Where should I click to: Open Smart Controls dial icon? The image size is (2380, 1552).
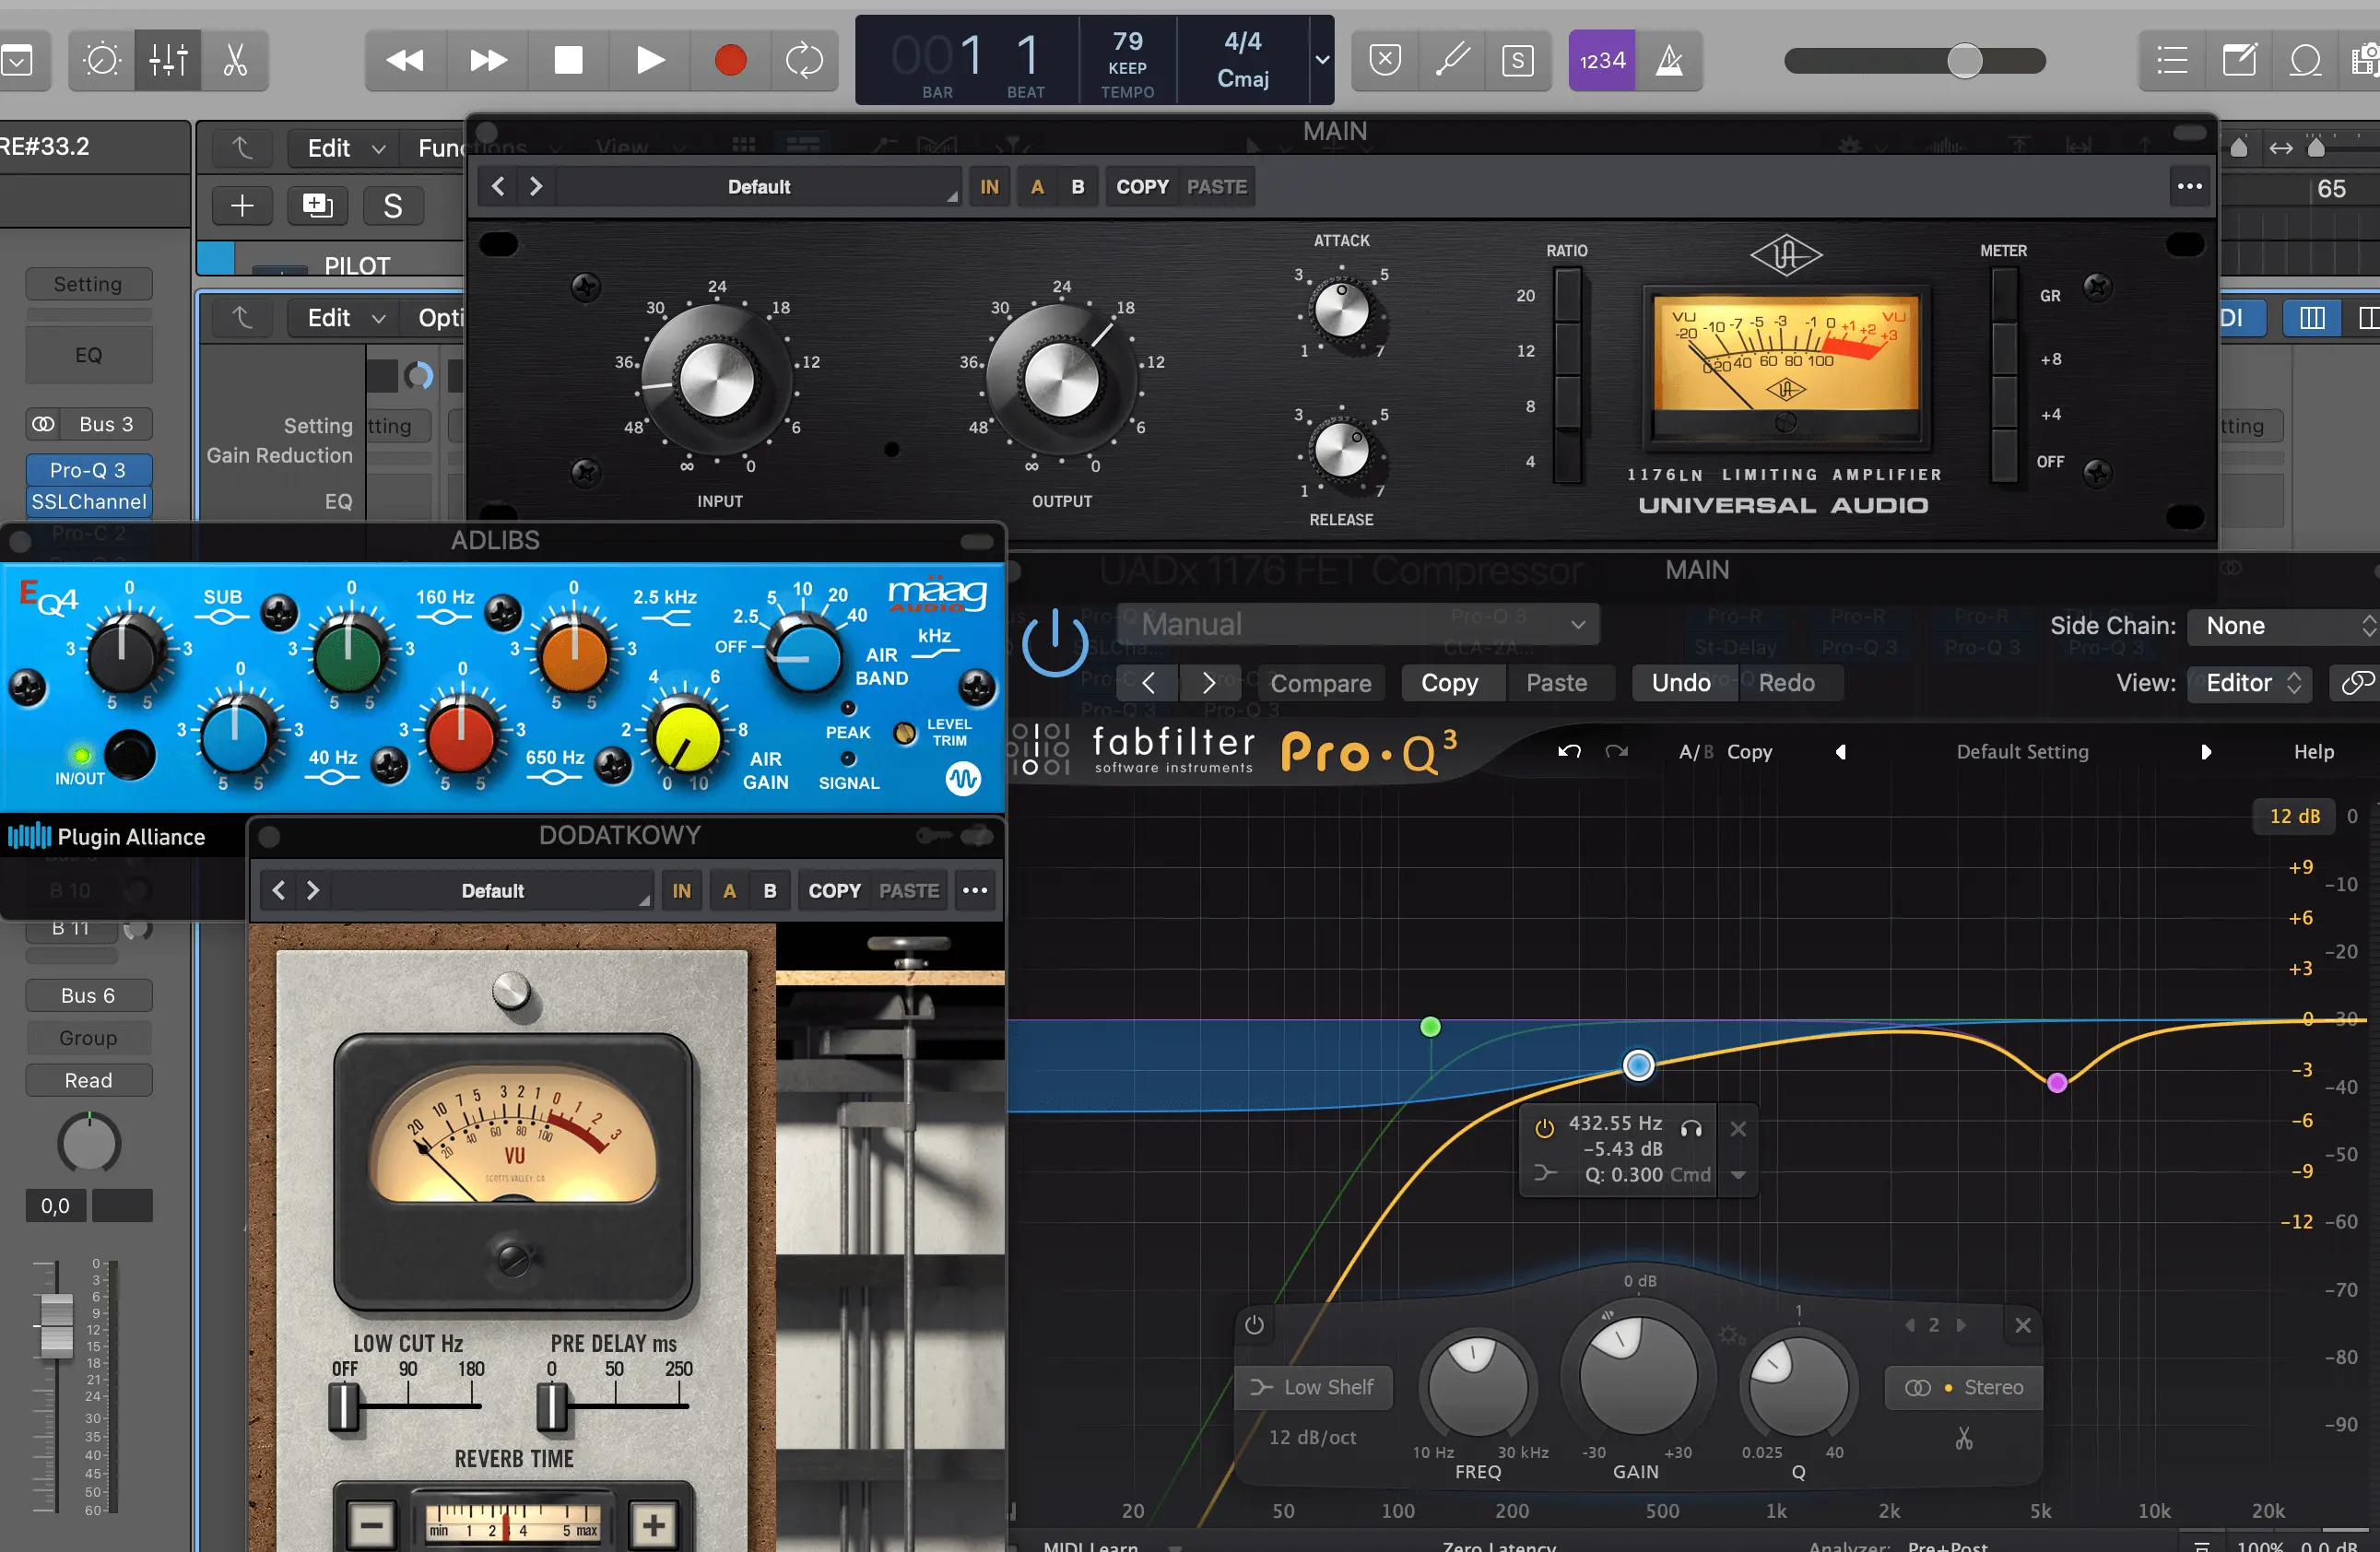pos(102,61)
